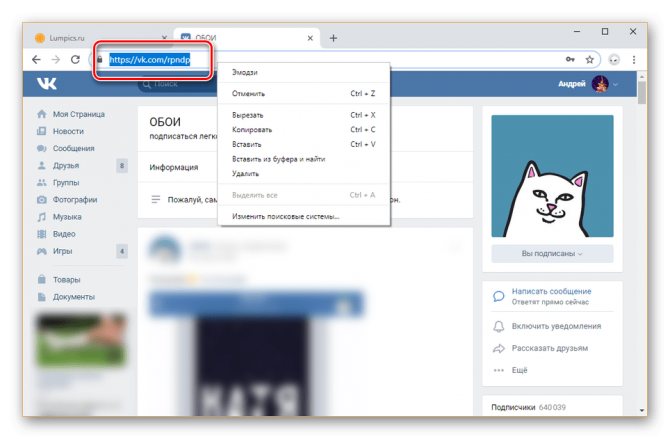
Task: Click the document icon beside Документы
Action: [41, 297]
